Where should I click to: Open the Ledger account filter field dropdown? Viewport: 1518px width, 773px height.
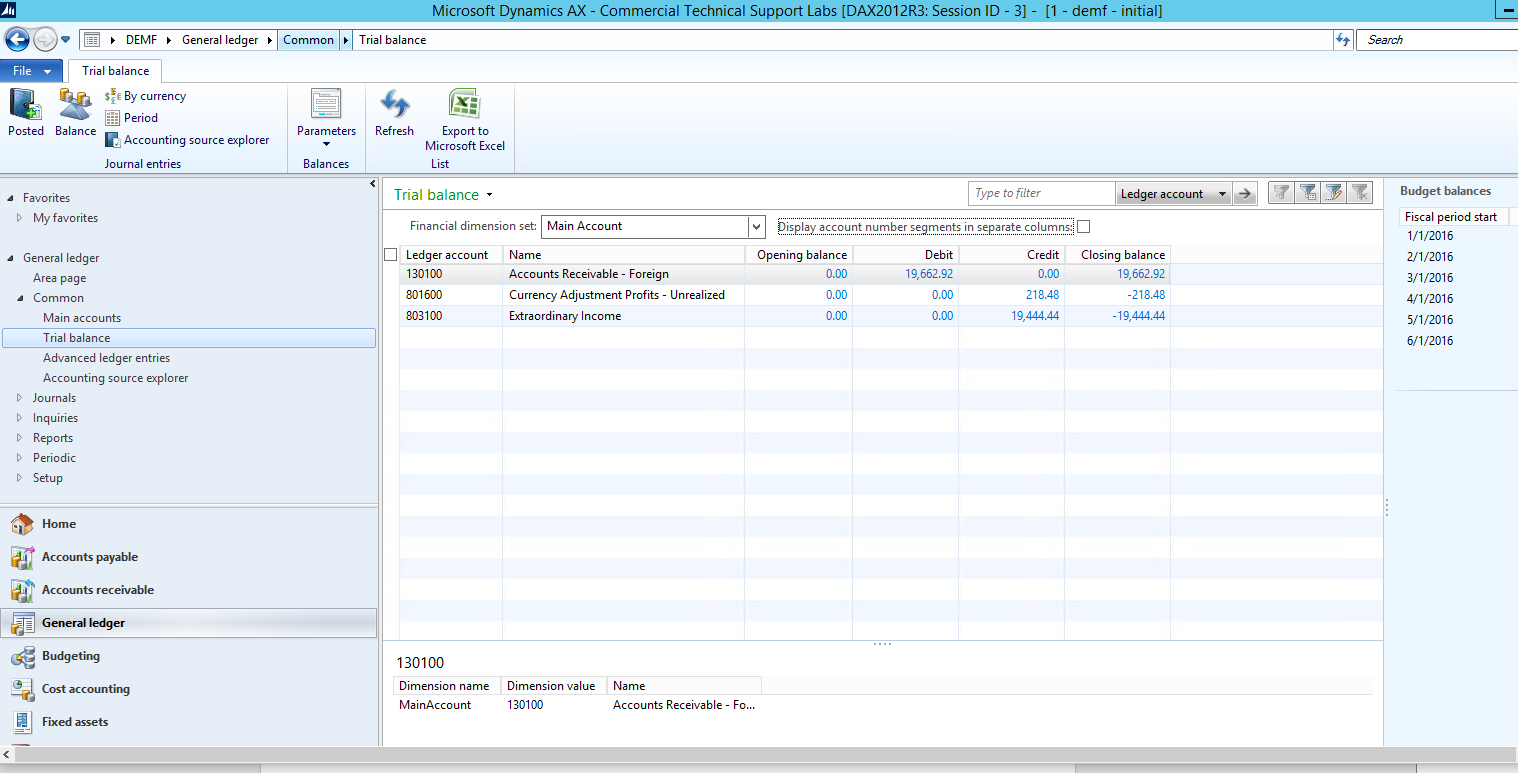(x=1222, y=194)
